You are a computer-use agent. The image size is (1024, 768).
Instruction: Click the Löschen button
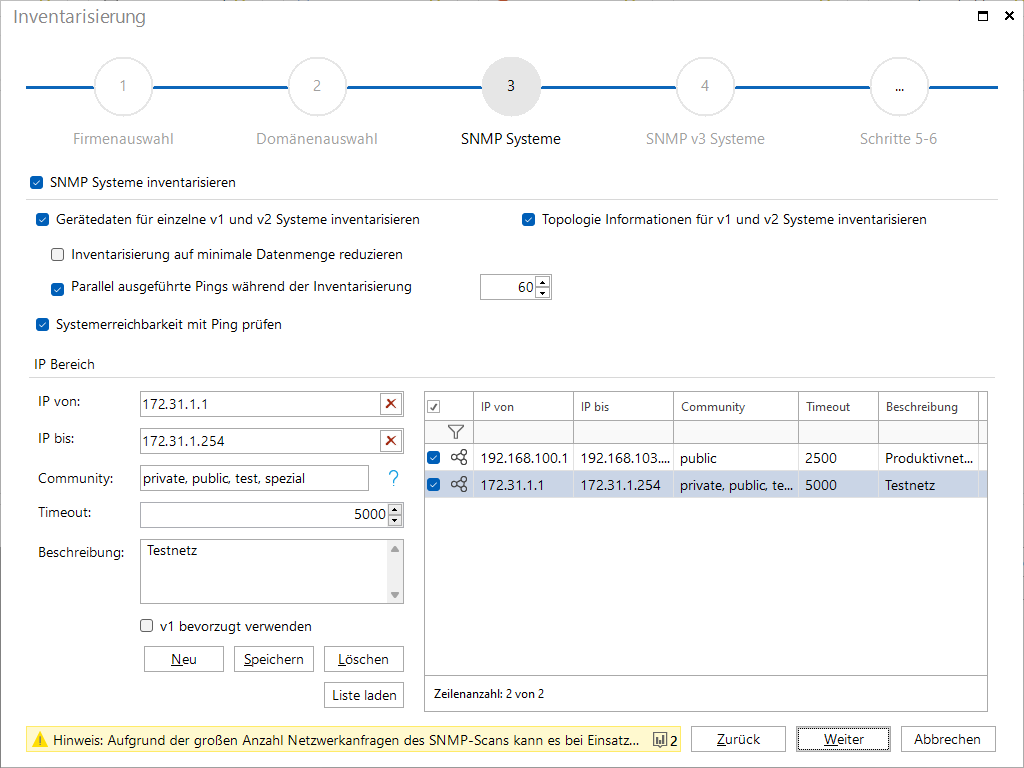point(364,659)
